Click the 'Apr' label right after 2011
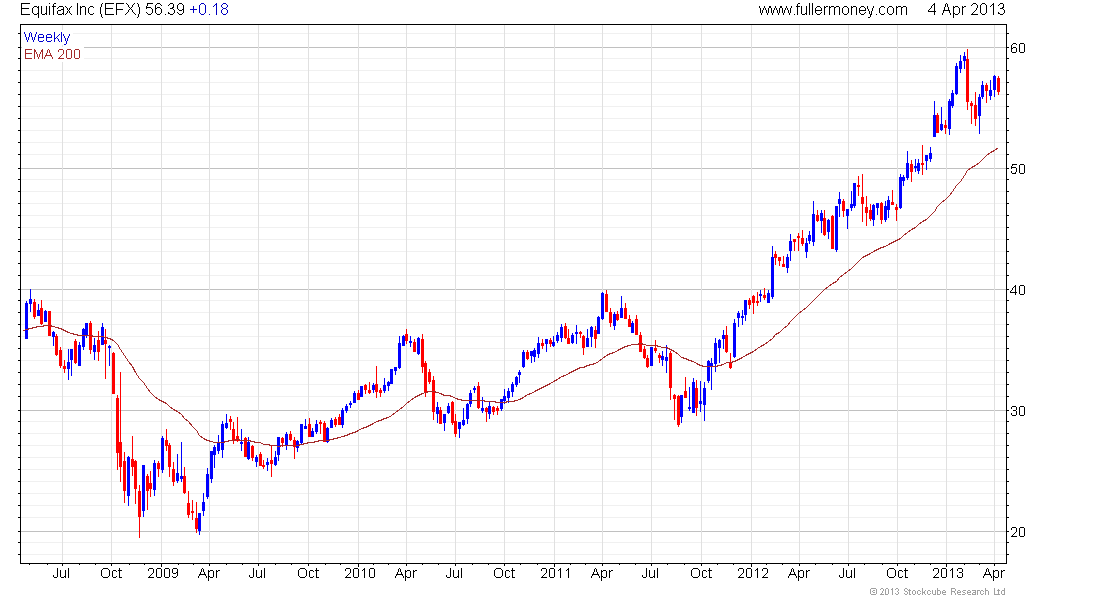Screen dimensions: 1100x600 pos(602,573)
